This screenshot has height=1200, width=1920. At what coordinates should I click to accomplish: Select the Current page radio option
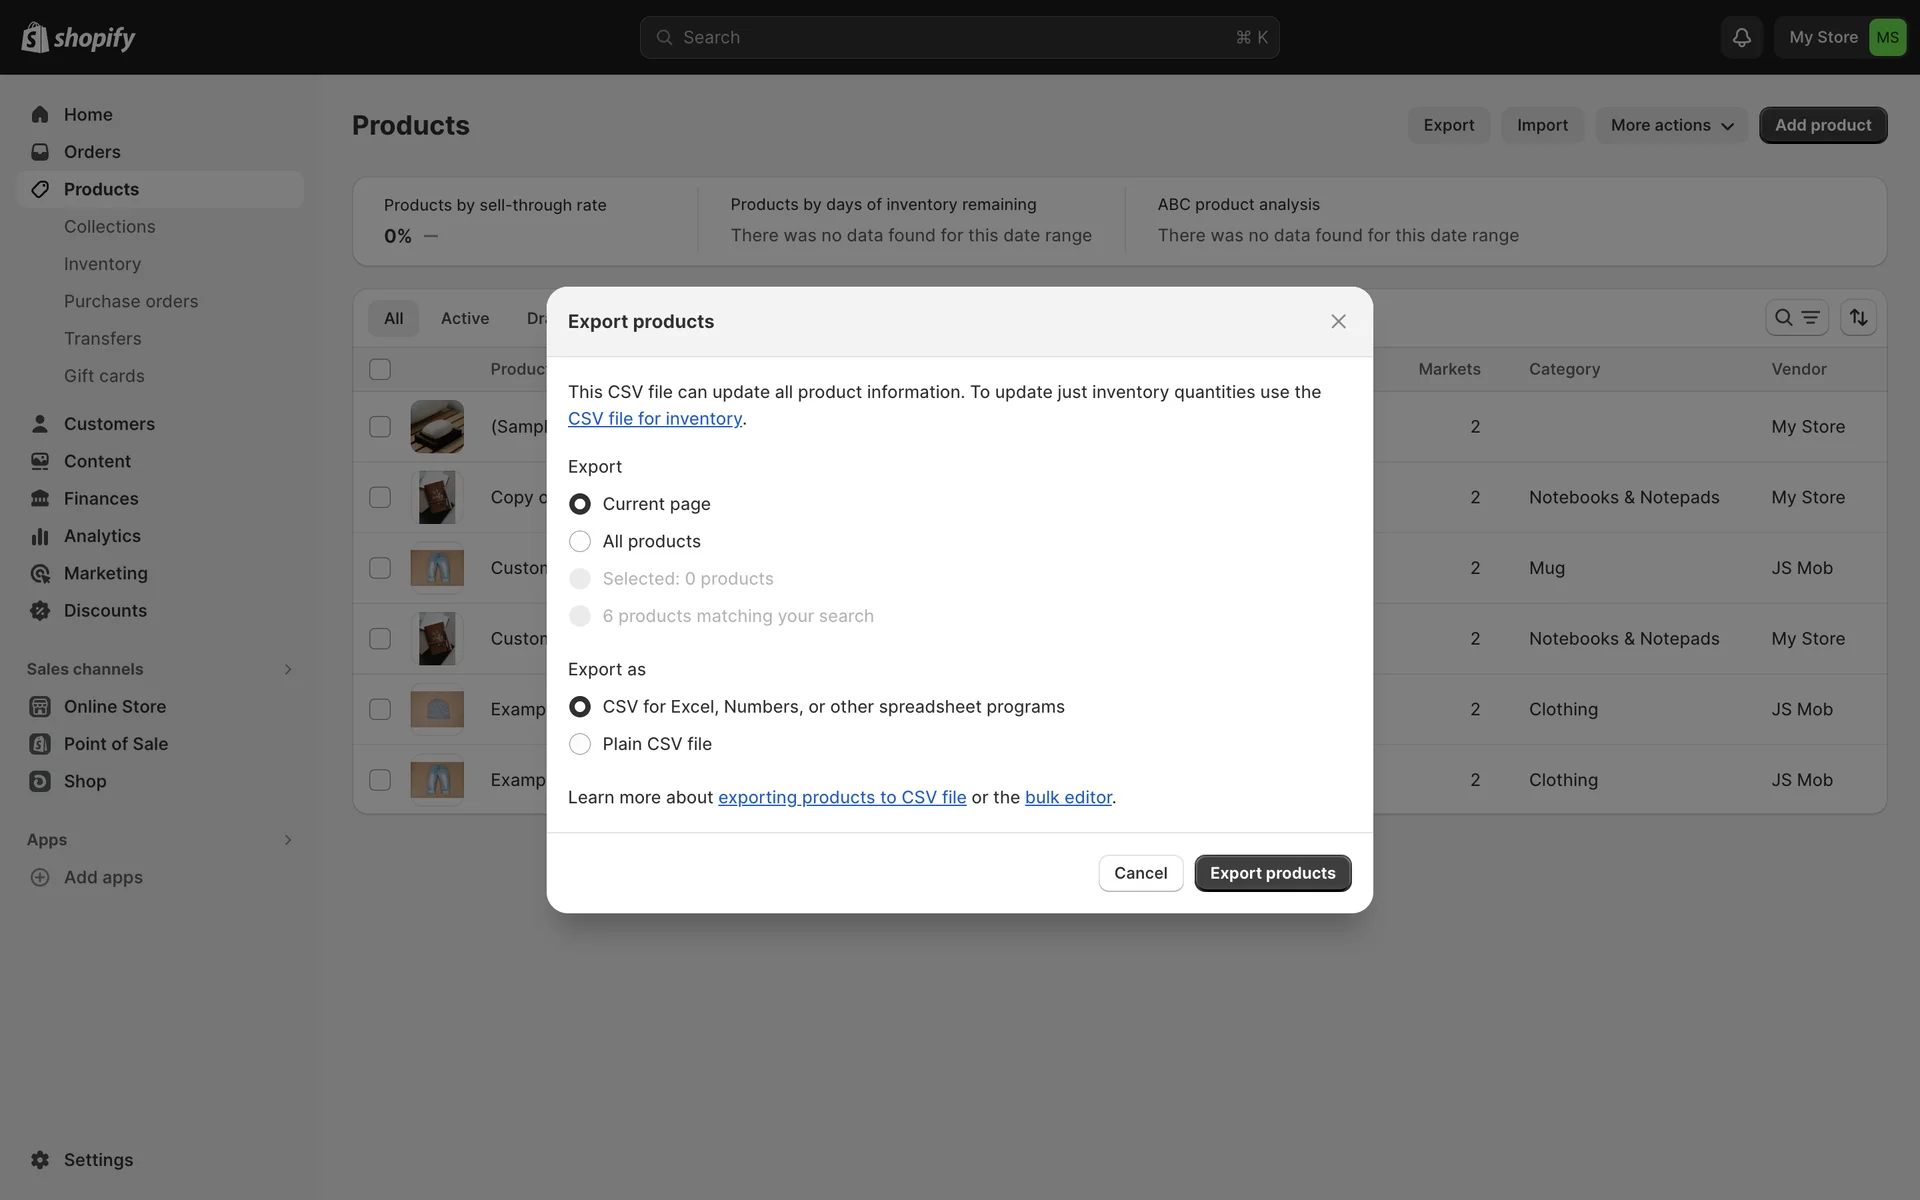pyautogui.click(x=580, y=504)
